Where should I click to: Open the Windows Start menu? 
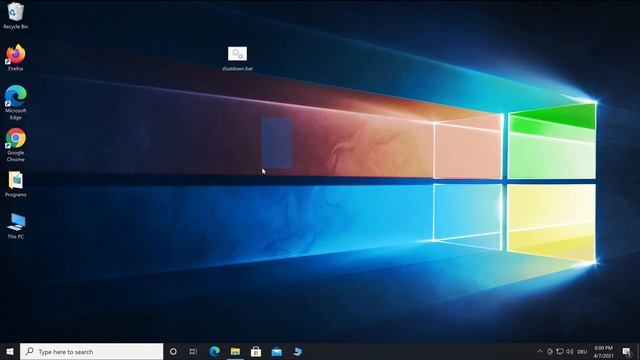click(10, 351)
